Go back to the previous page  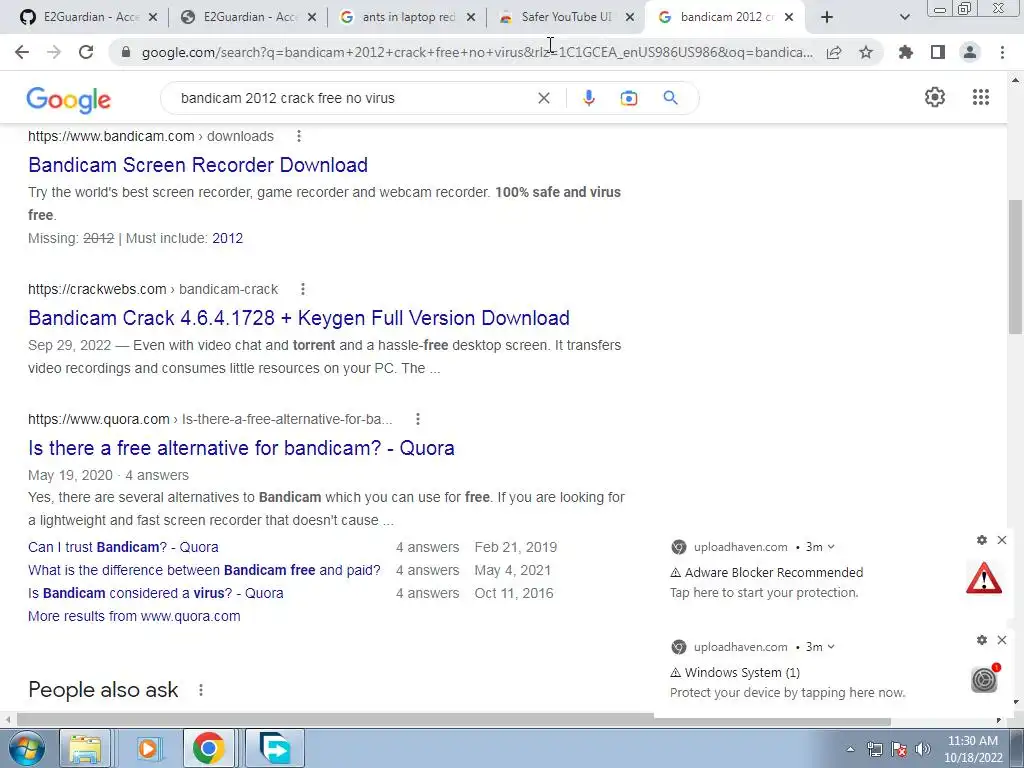tap(22, 52)
